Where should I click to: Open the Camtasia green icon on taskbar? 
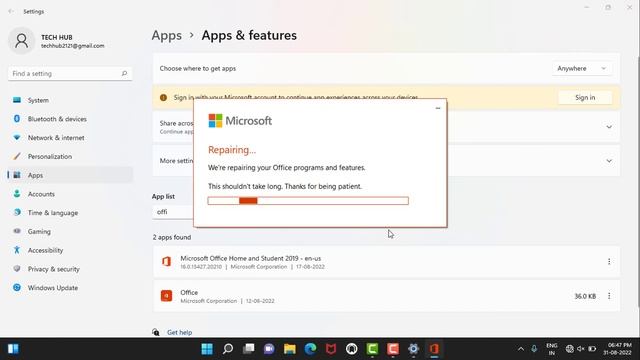click(372, 349)
